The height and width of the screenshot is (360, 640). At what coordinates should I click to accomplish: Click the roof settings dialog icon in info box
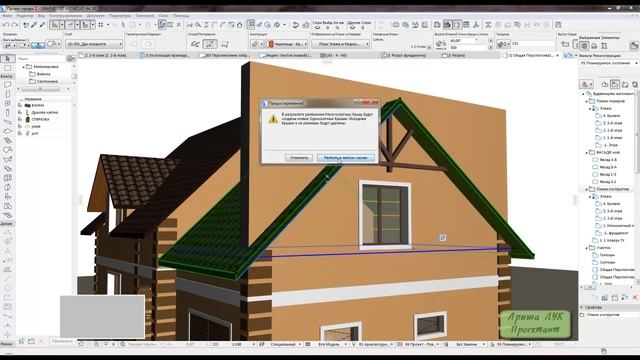(x=52, y=44)
